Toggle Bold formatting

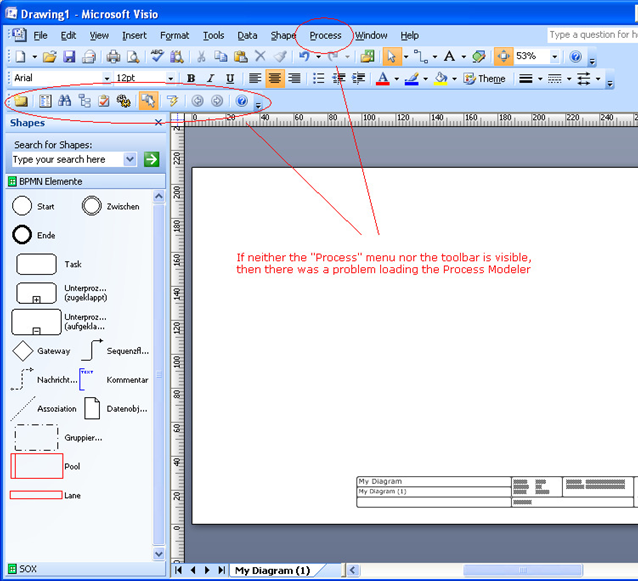(191, 78)
